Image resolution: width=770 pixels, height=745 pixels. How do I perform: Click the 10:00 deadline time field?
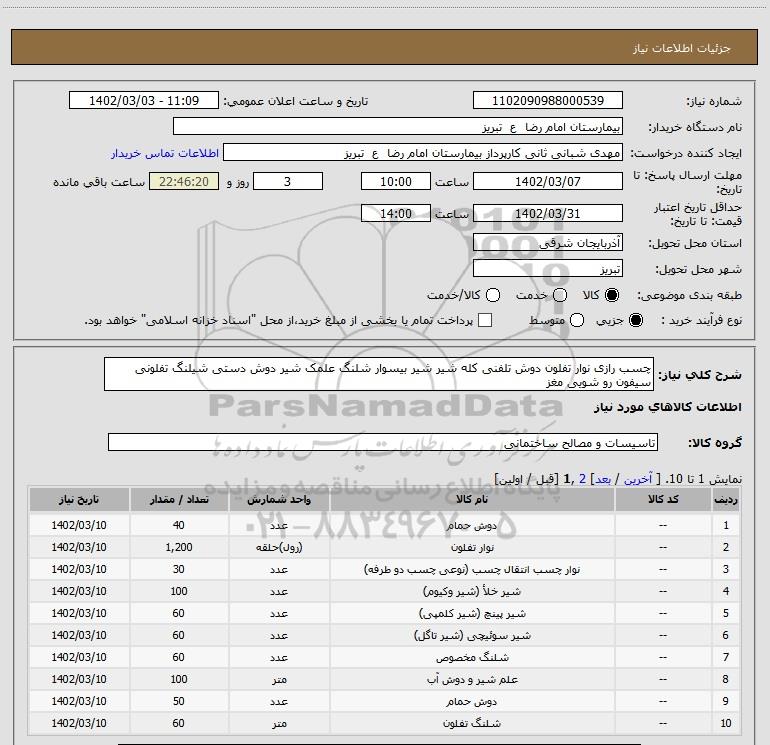[x=396, y=181]
